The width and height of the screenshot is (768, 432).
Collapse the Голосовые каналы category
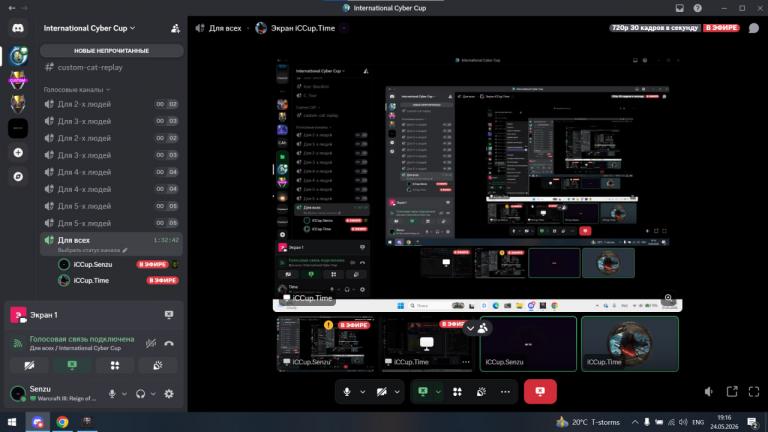pyautogui.click(x=76, y=90)
